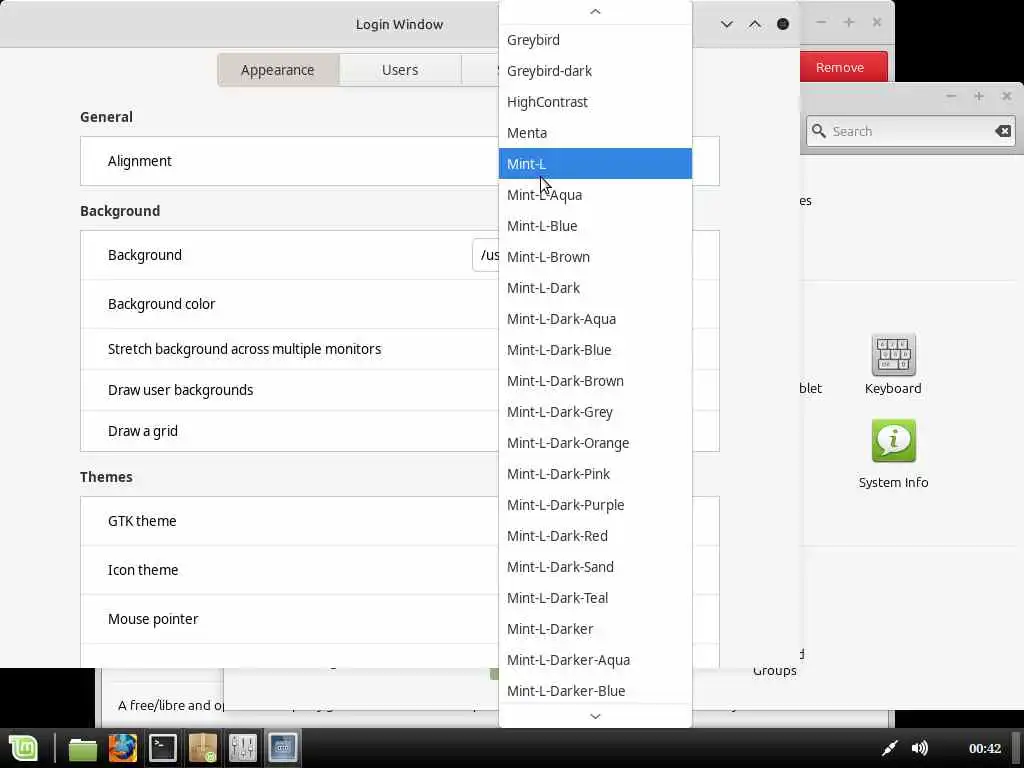Open the terminal from the panel

(163, 748)
